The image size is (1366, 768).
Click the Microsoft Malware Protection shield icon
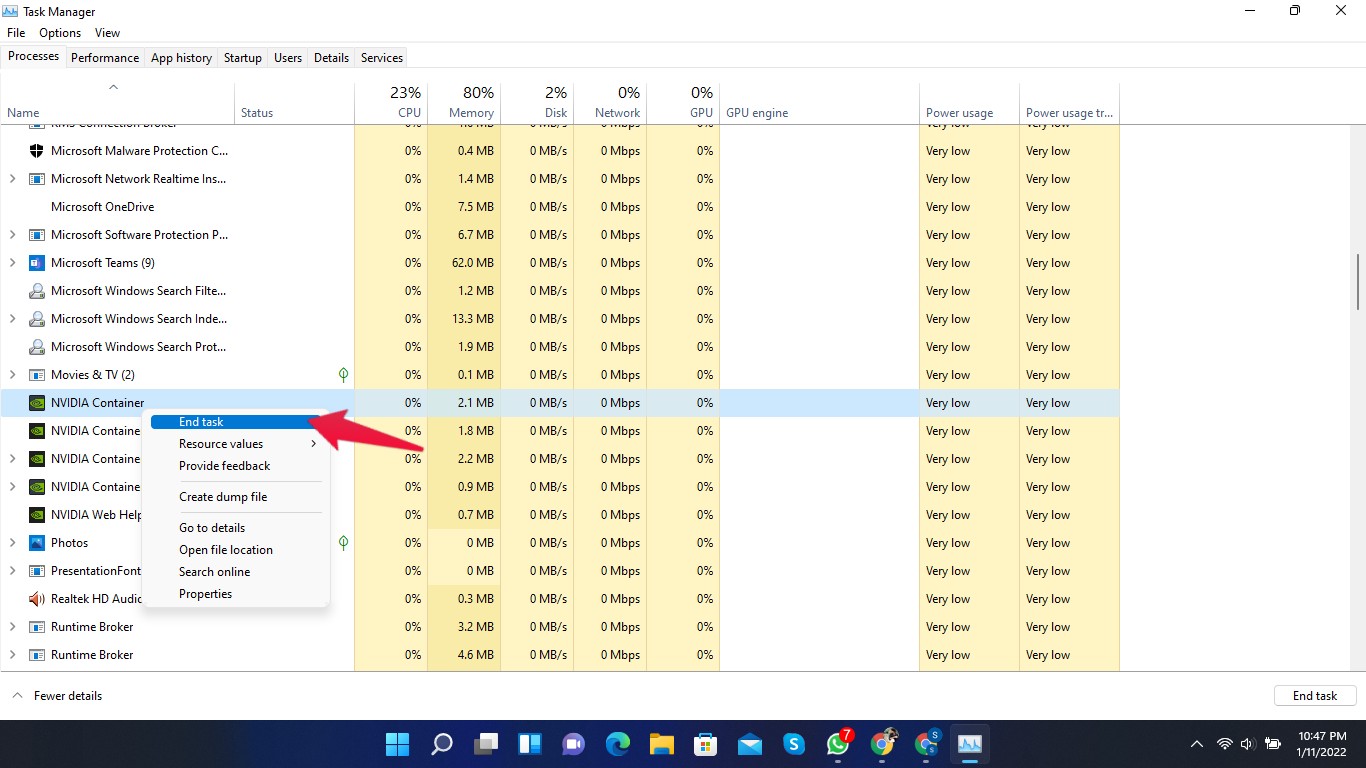pyautogui.click(x=37, y=151)
